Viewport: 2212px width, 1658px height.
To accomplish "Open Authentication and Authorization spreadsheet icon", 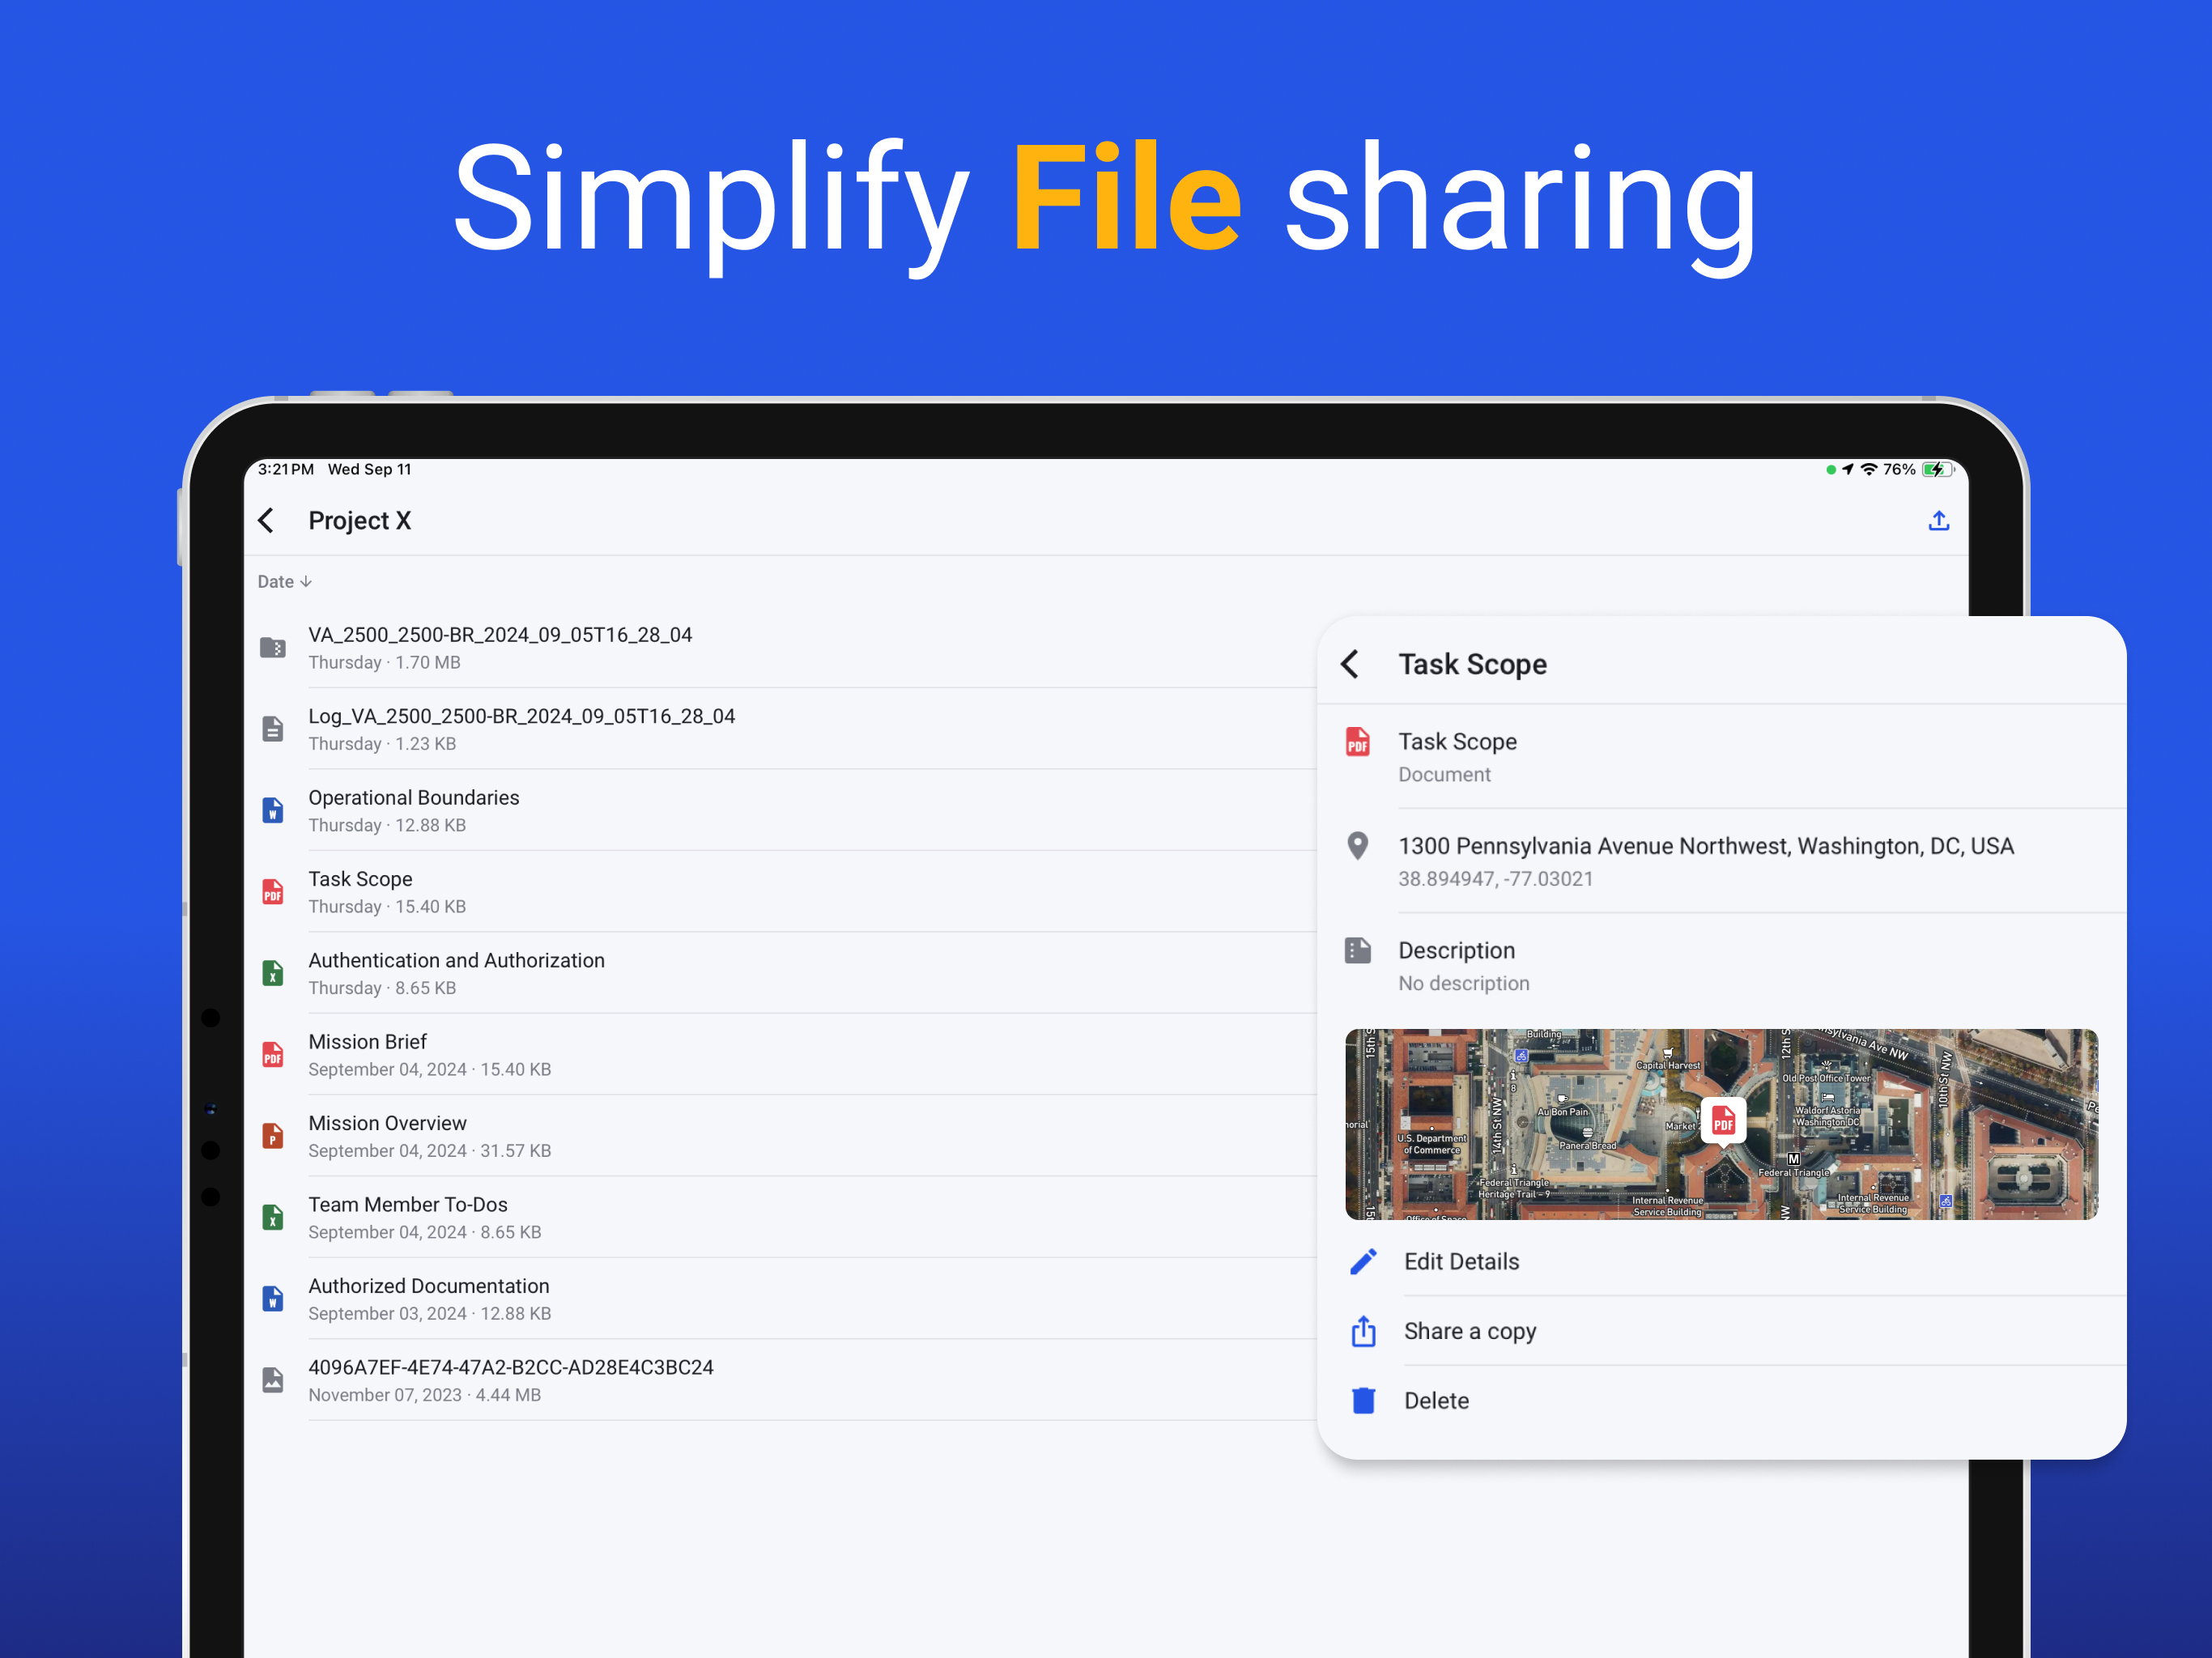I will click(x=273, y=973).
